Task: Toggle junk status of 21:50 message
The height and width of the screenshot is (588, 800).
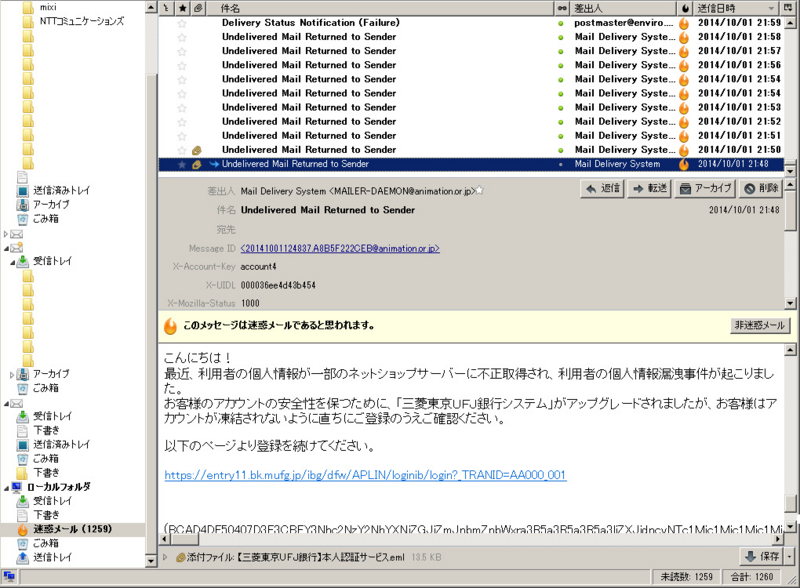Action: 684,150
